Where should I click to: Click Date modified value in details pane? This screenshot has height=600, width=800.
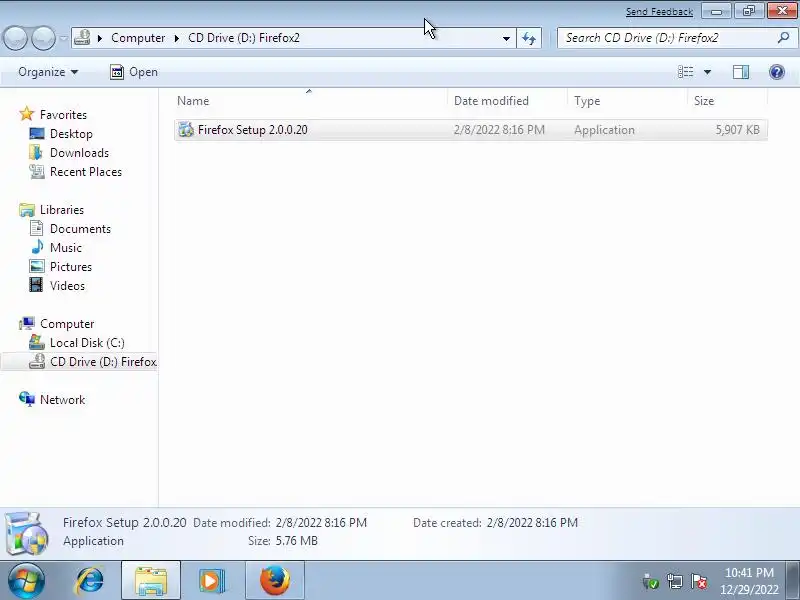coord(321,523)
